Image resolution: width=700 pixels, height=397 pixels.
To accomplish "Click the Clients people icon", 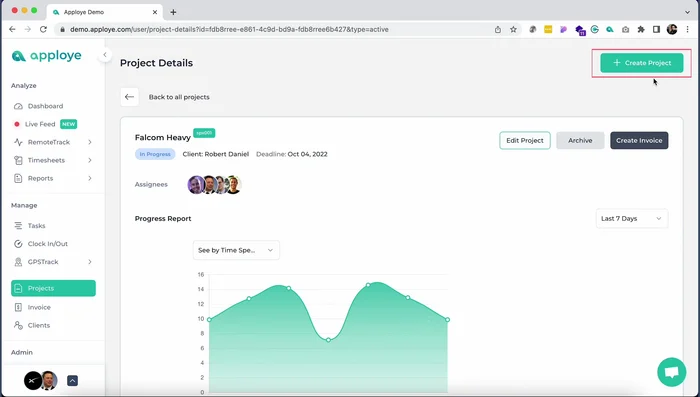I will (18, 325).
